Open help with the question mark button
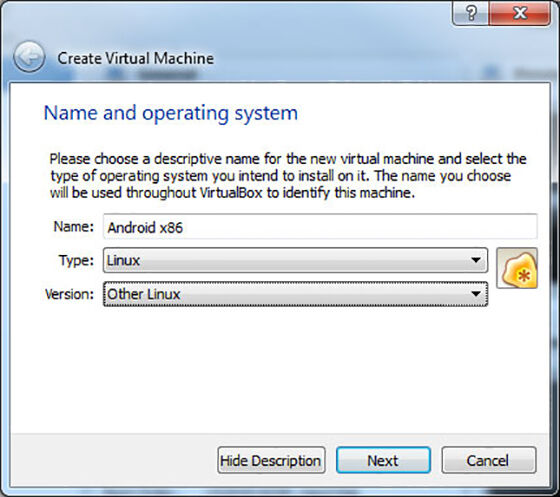The width and height of the screenshot is (560, 497). point(471,13)
